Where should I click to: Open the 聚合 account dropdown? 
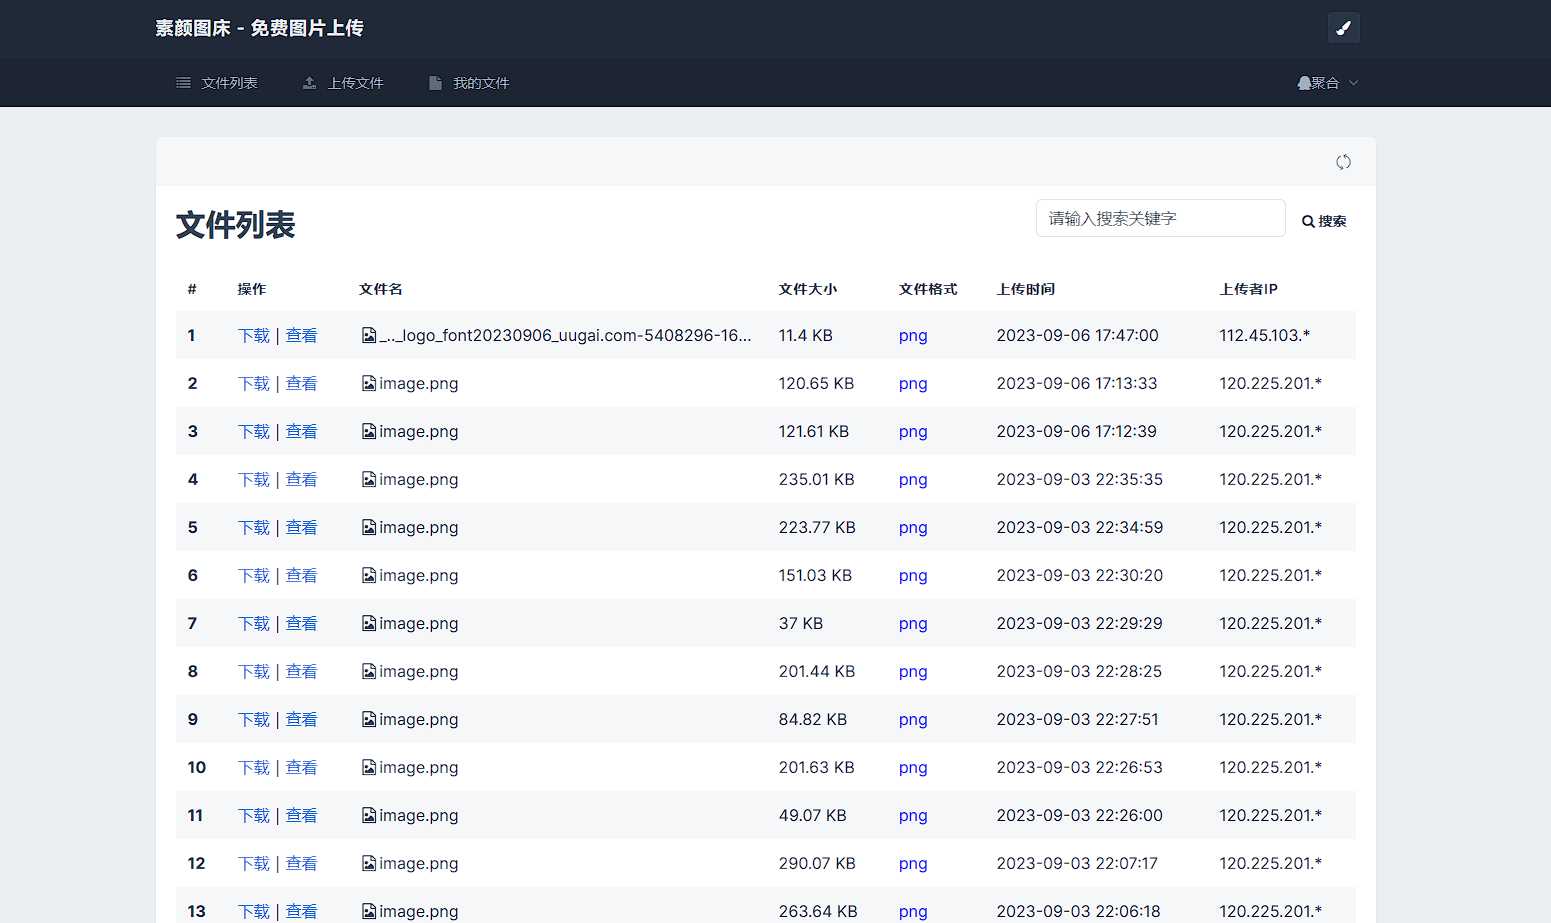coord(1325,82)
